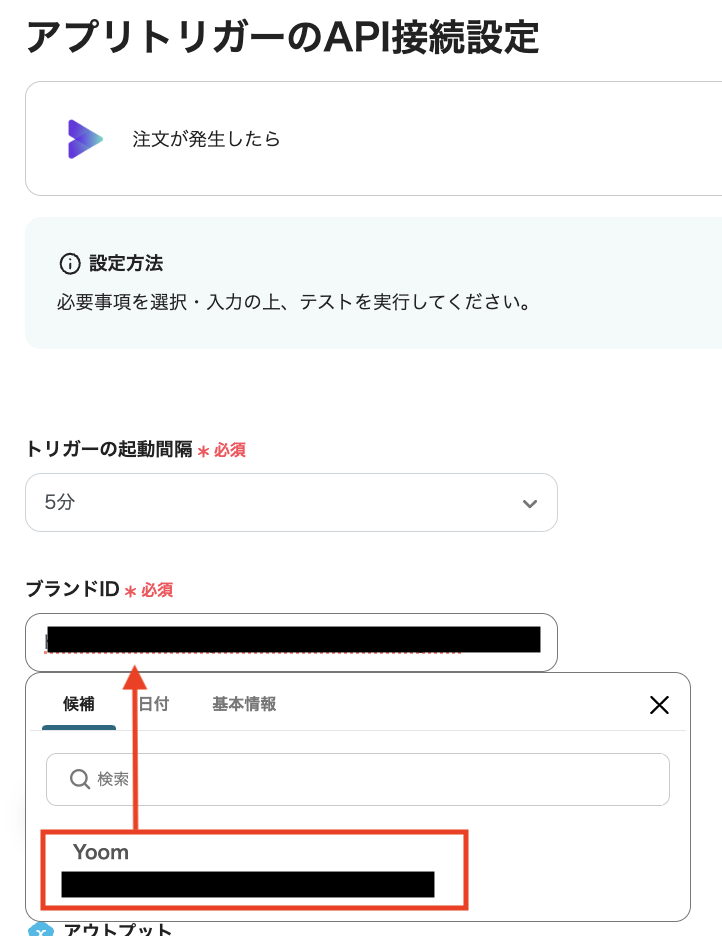Select the Yoom candidate entry
This screenshot has height=936, width=722.
tap(101, 852)
